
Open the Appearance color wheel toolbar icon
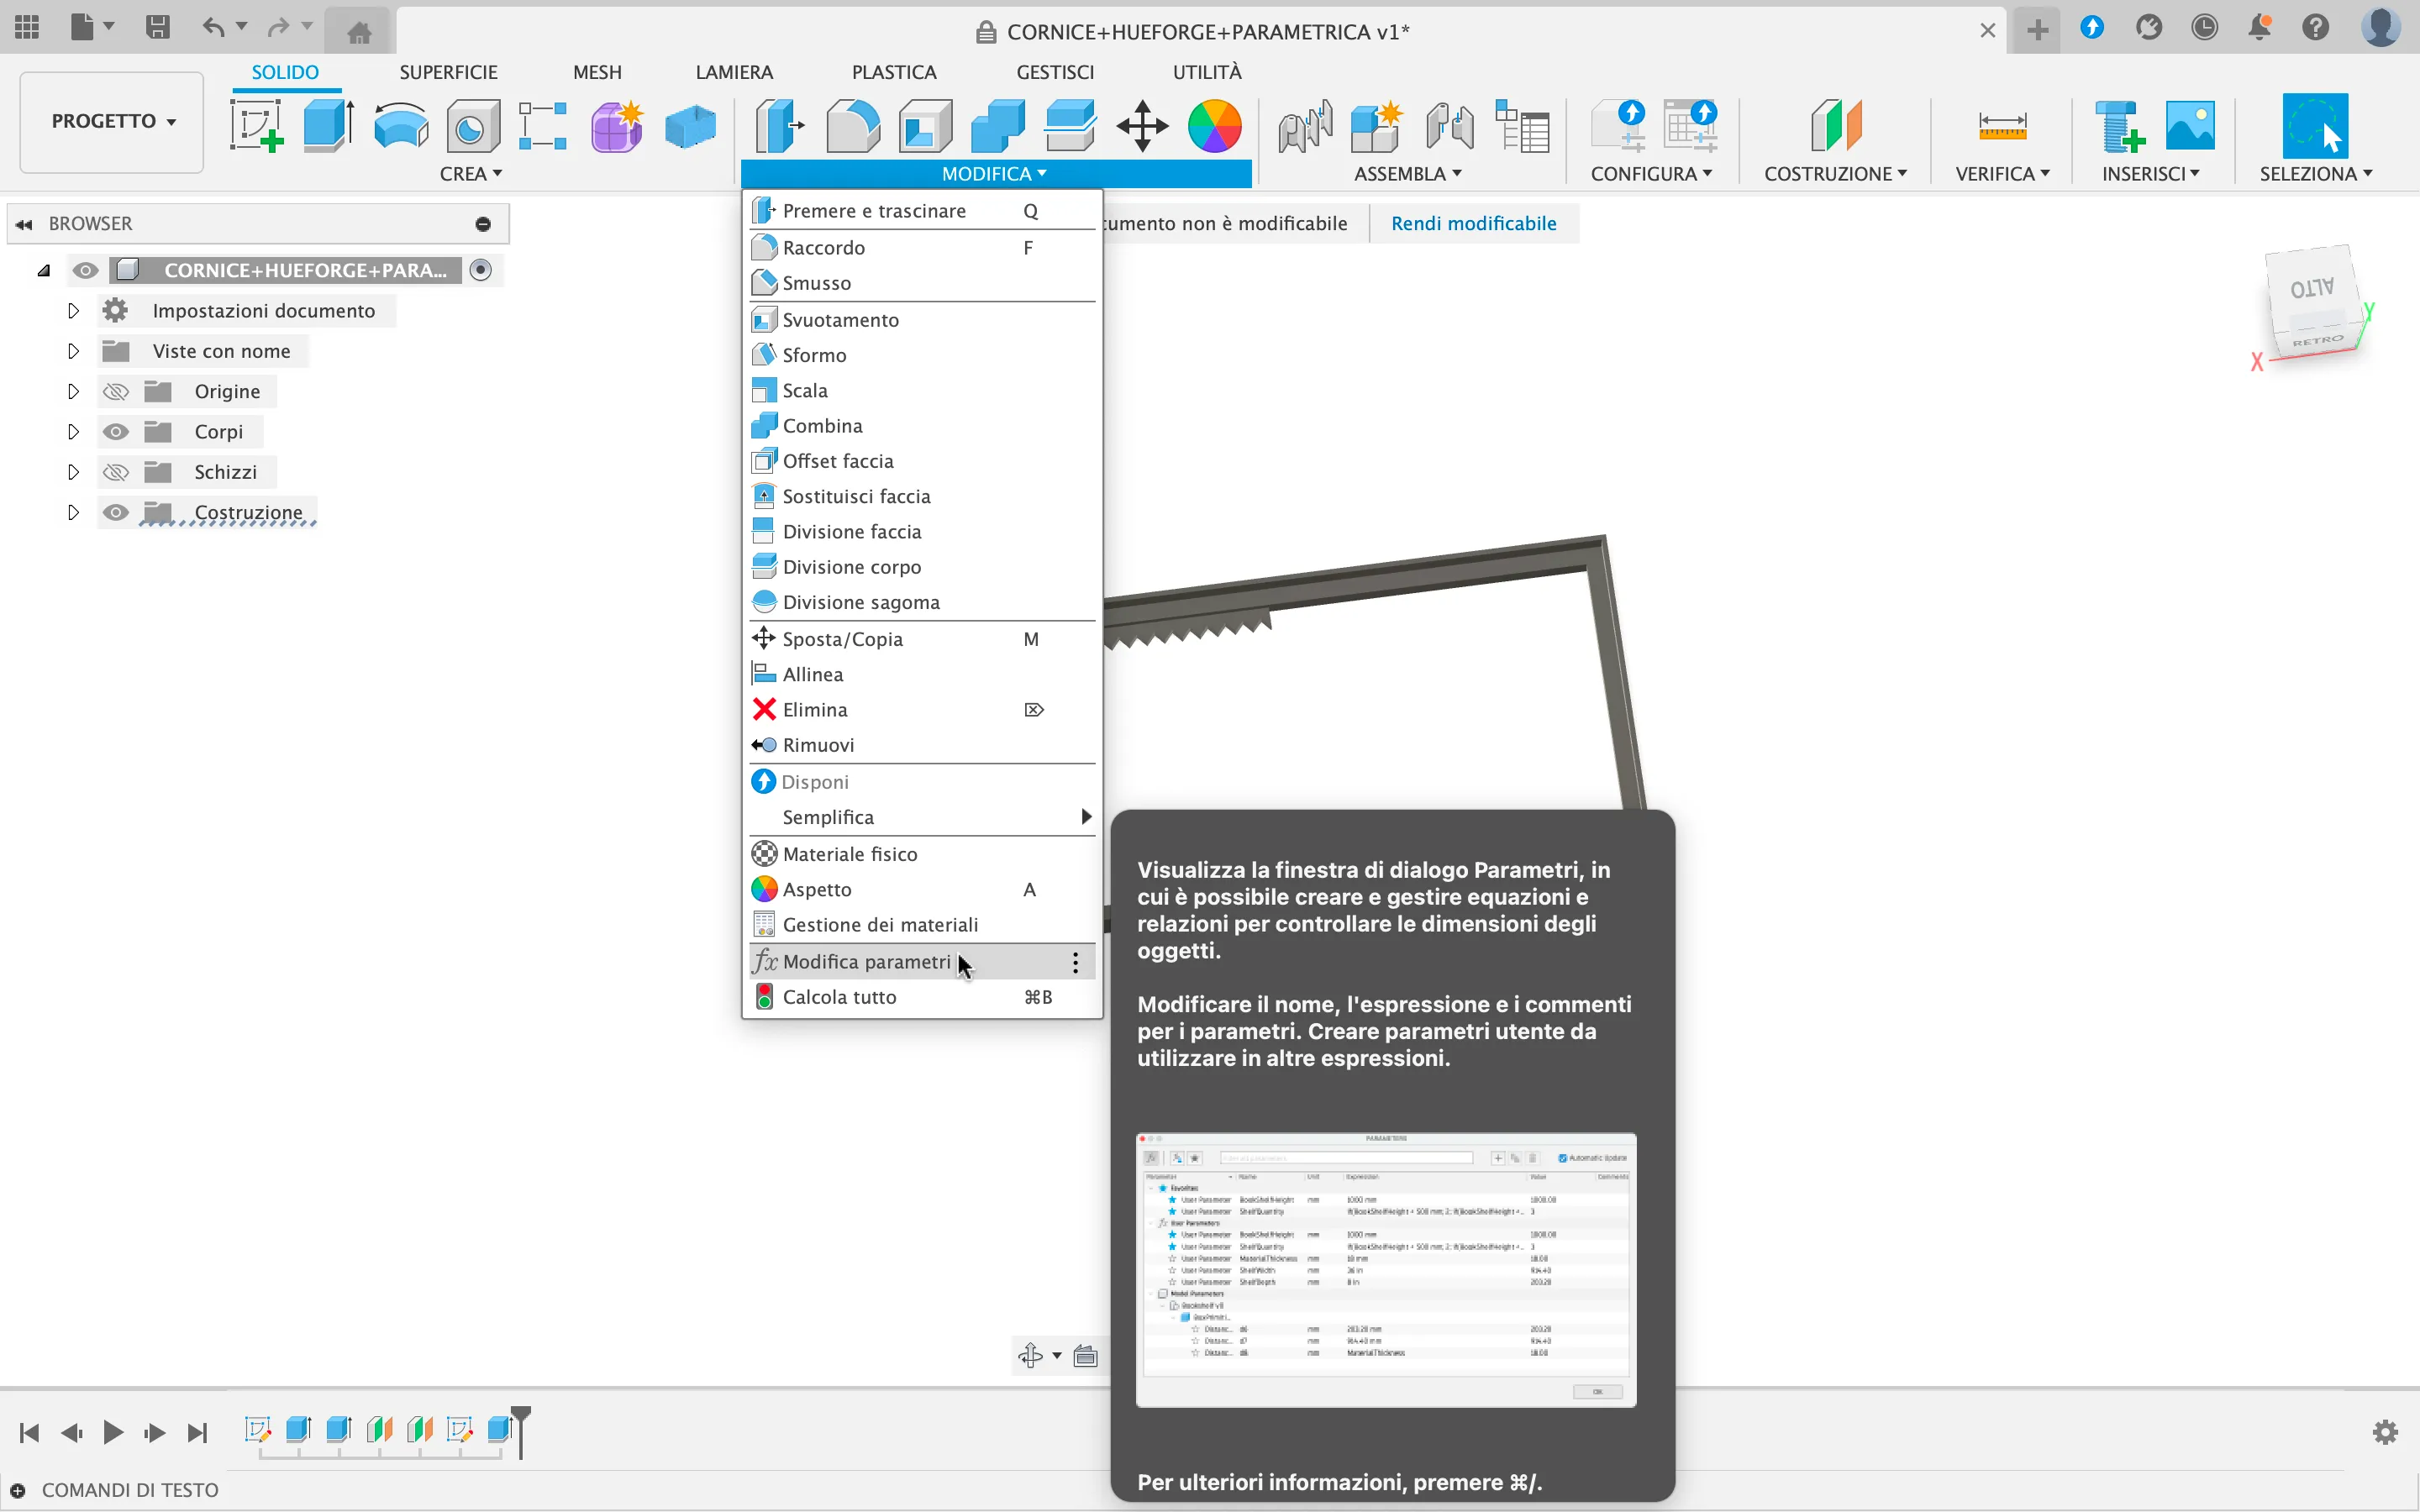pos(1214,127)
